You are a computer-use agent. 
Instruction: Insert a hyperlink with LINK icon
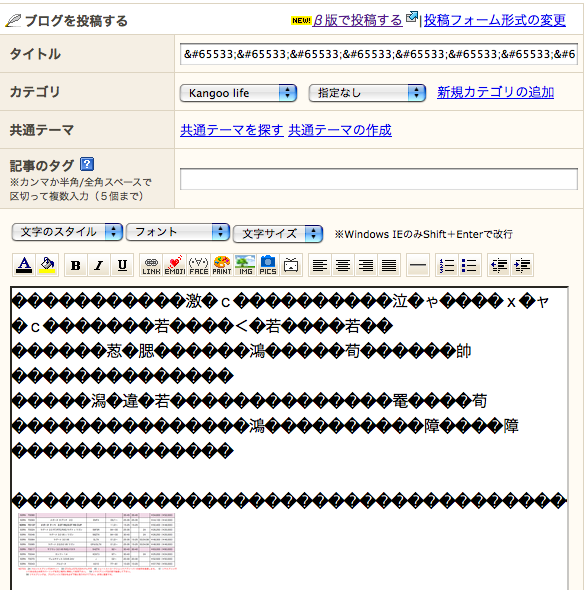(151, 265)
